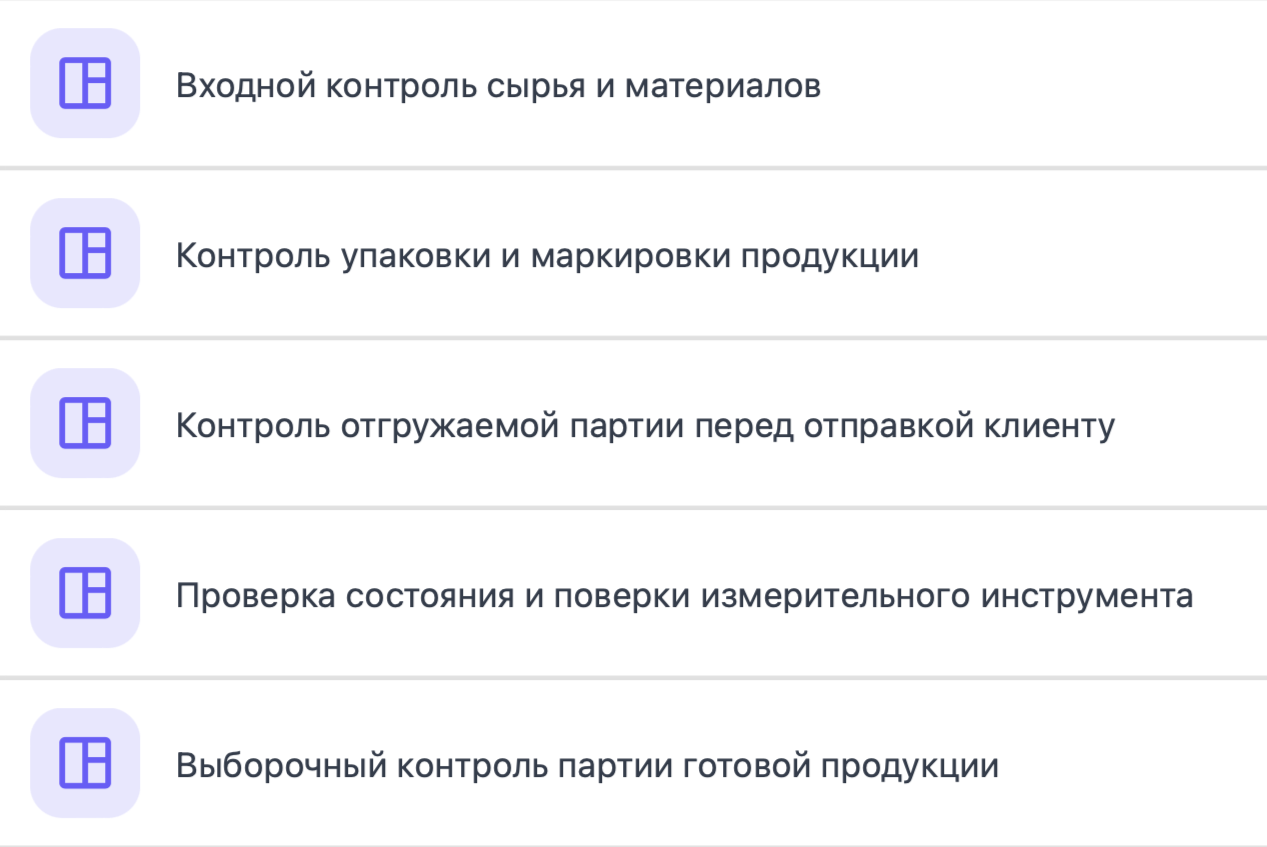Select the icon for Выборочный контроль партии
Viewport: 1267px width, 847px height.
tap(85, 763)
